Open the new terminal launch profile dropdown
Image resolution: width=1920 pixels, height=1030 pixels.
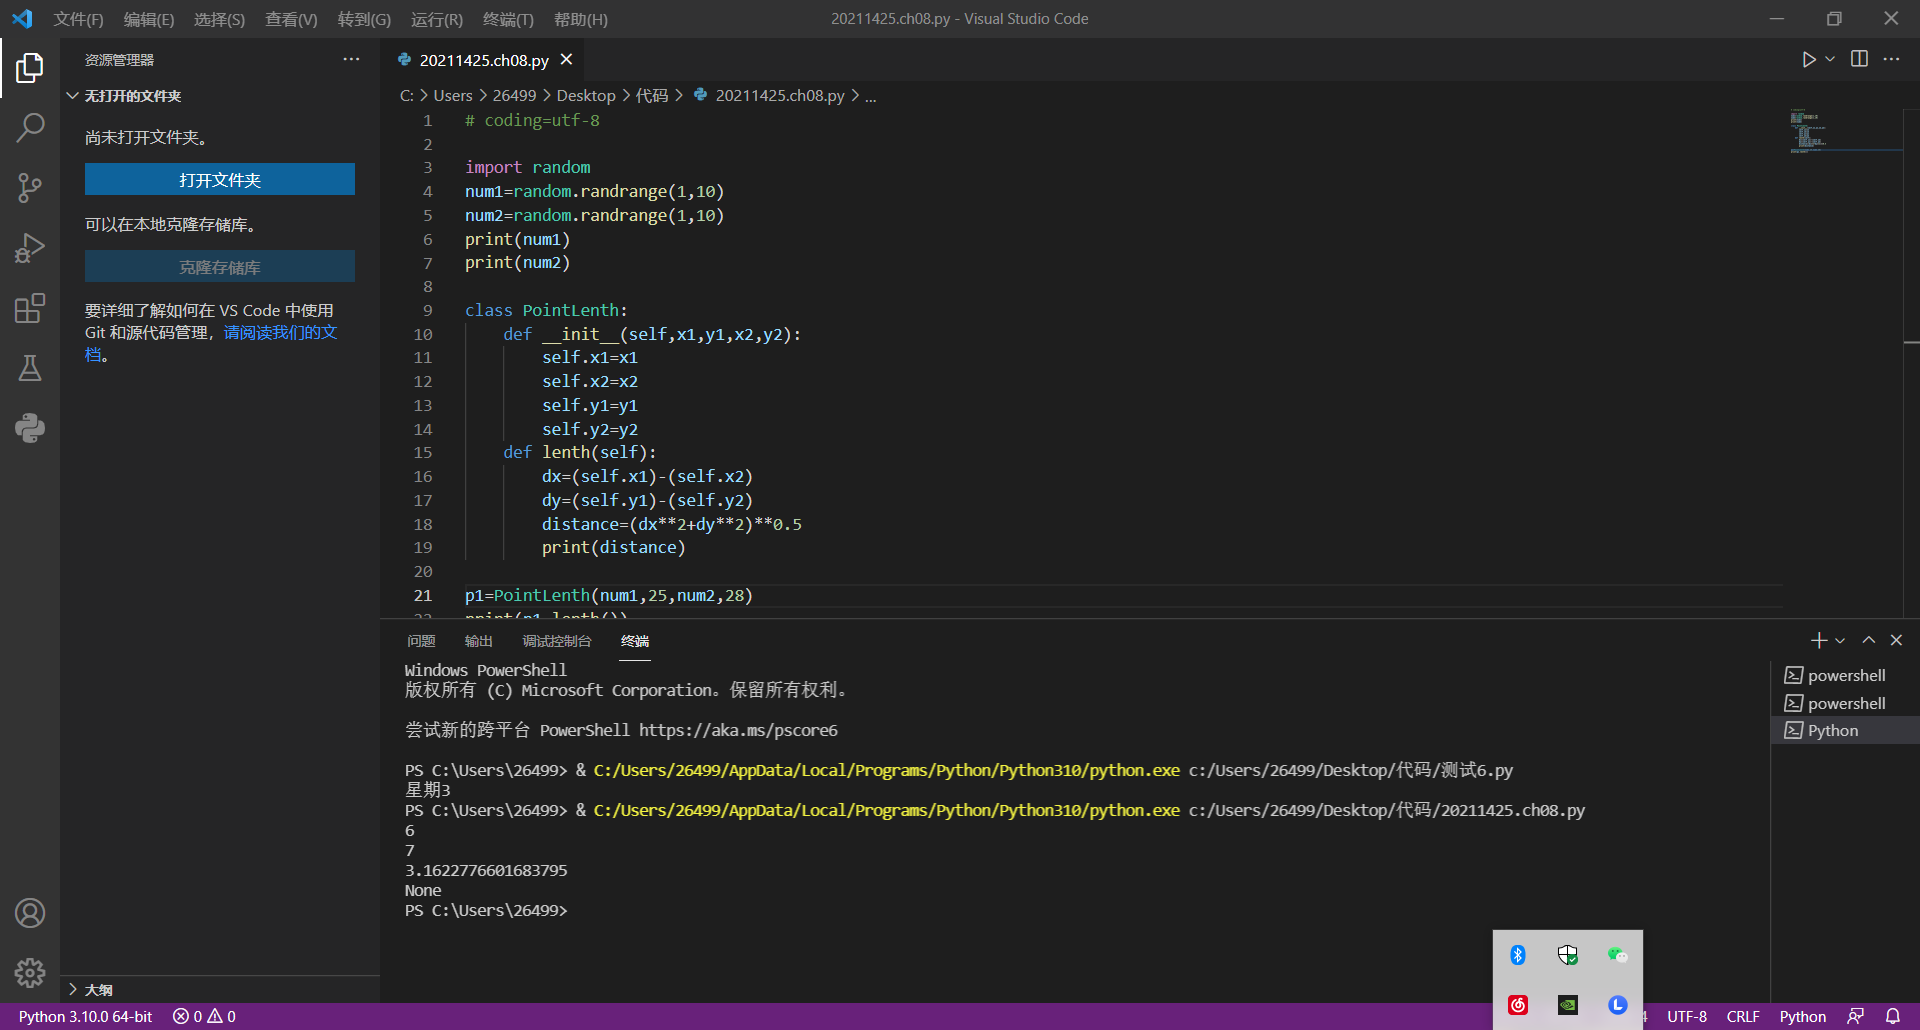(x=1840, y=641)
